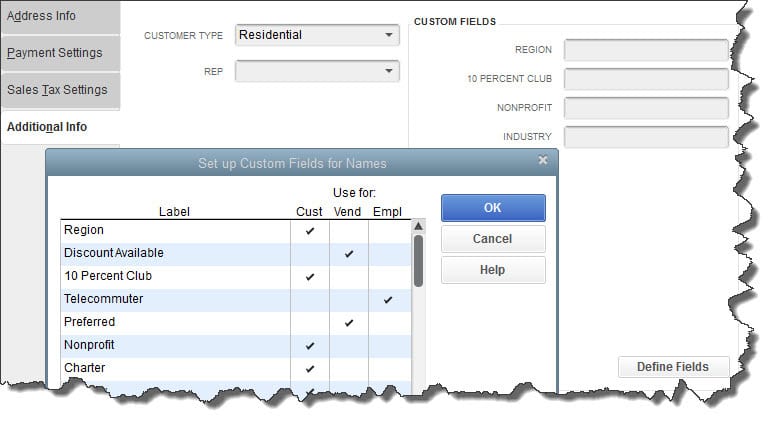Image resolution: width=777 pixels, height=424 pixels.
Task: Click OK to save custom fields
Action: tap(493, 208)
